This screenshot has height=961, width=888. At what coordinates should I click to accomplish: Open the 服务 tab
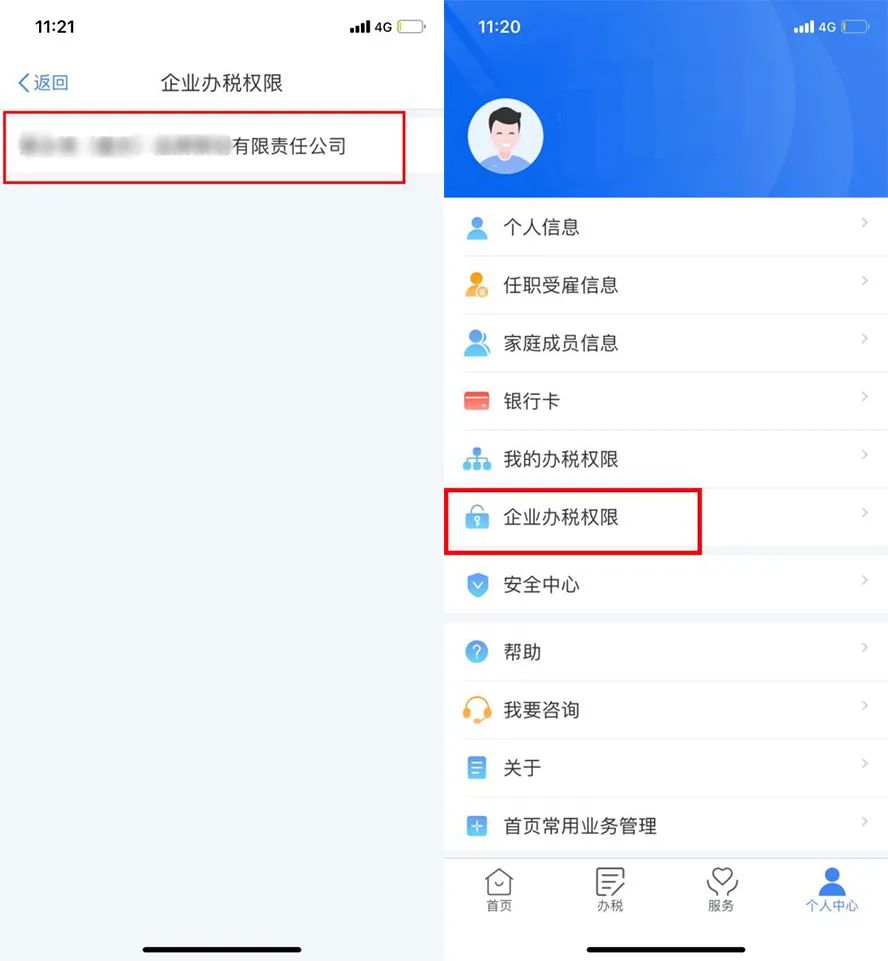point(721,890)
